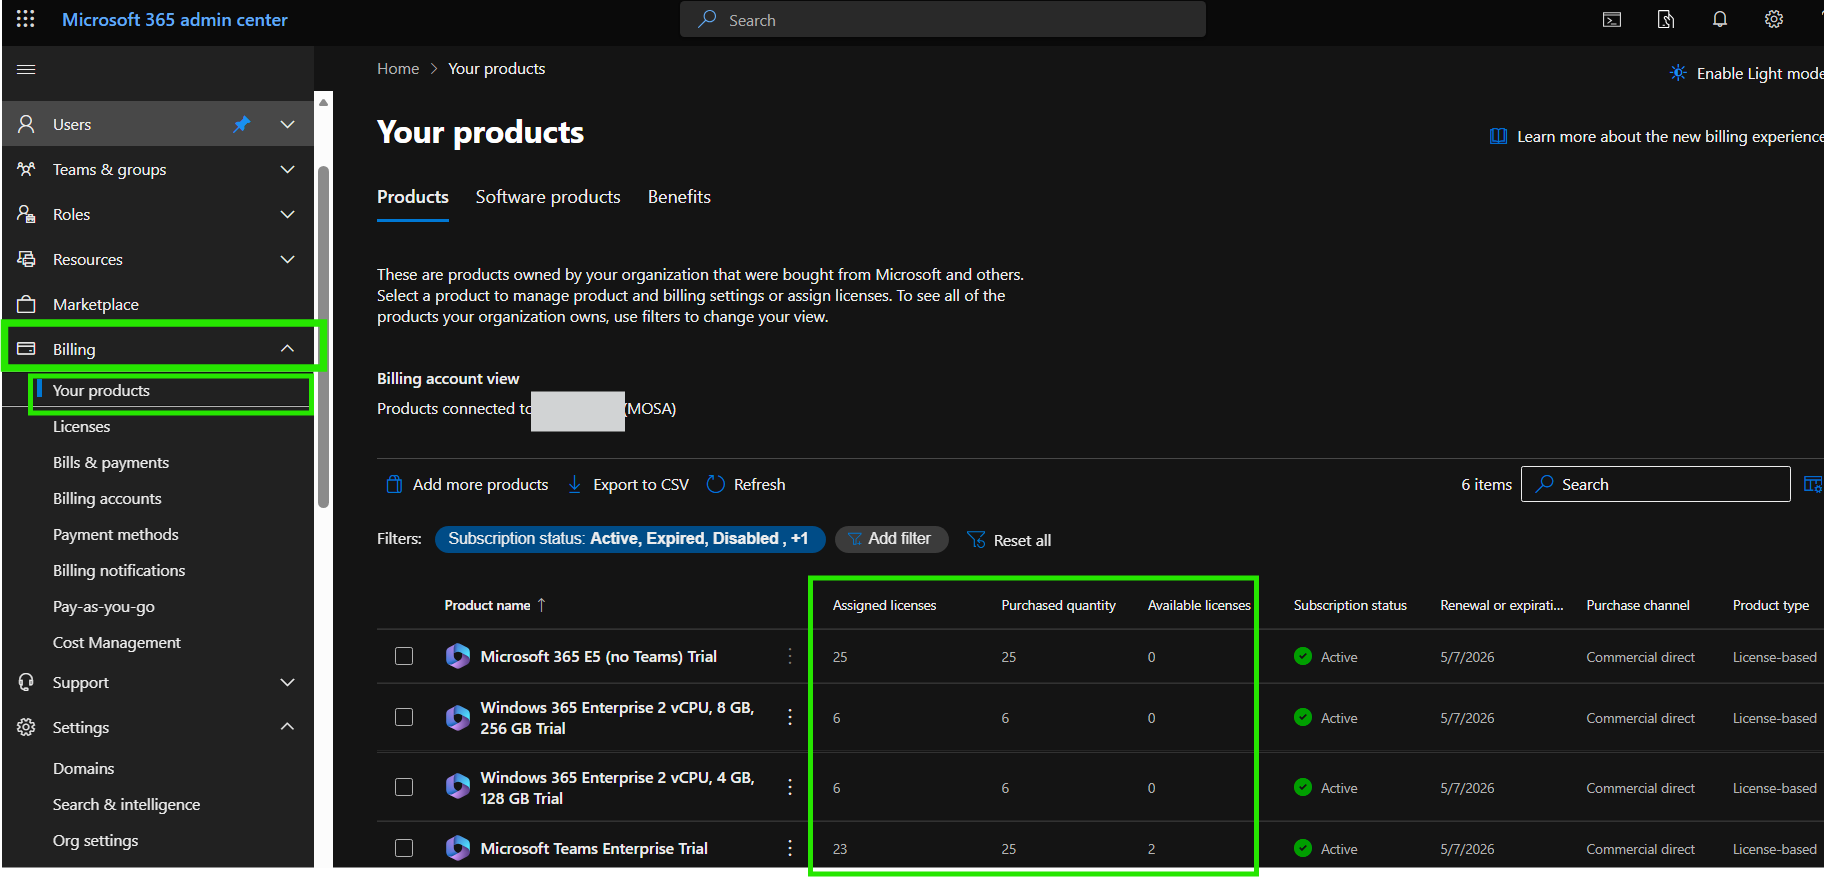This screenshot has height=877, width=1824.
Task: Click the Home breadcrumb link
Action: (398, 68)
